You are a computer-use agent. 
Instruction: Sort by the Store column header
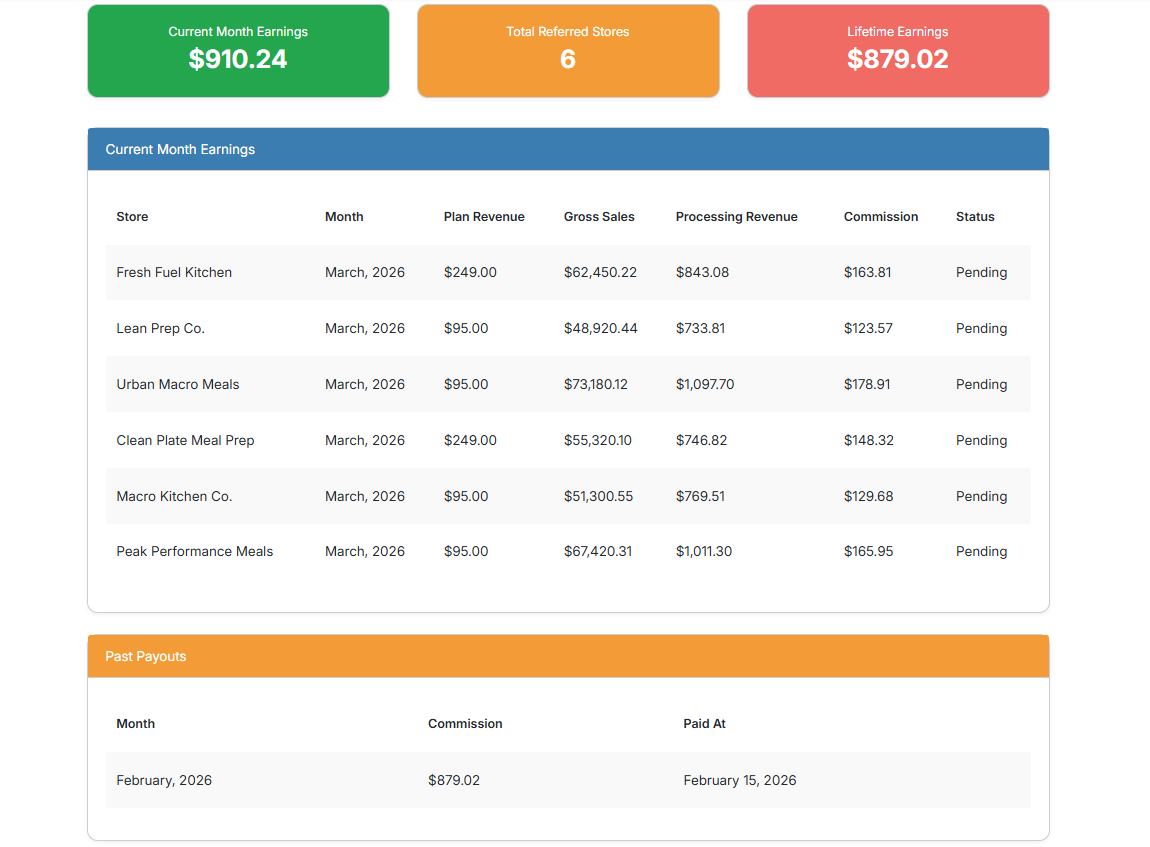click(132, 217)
